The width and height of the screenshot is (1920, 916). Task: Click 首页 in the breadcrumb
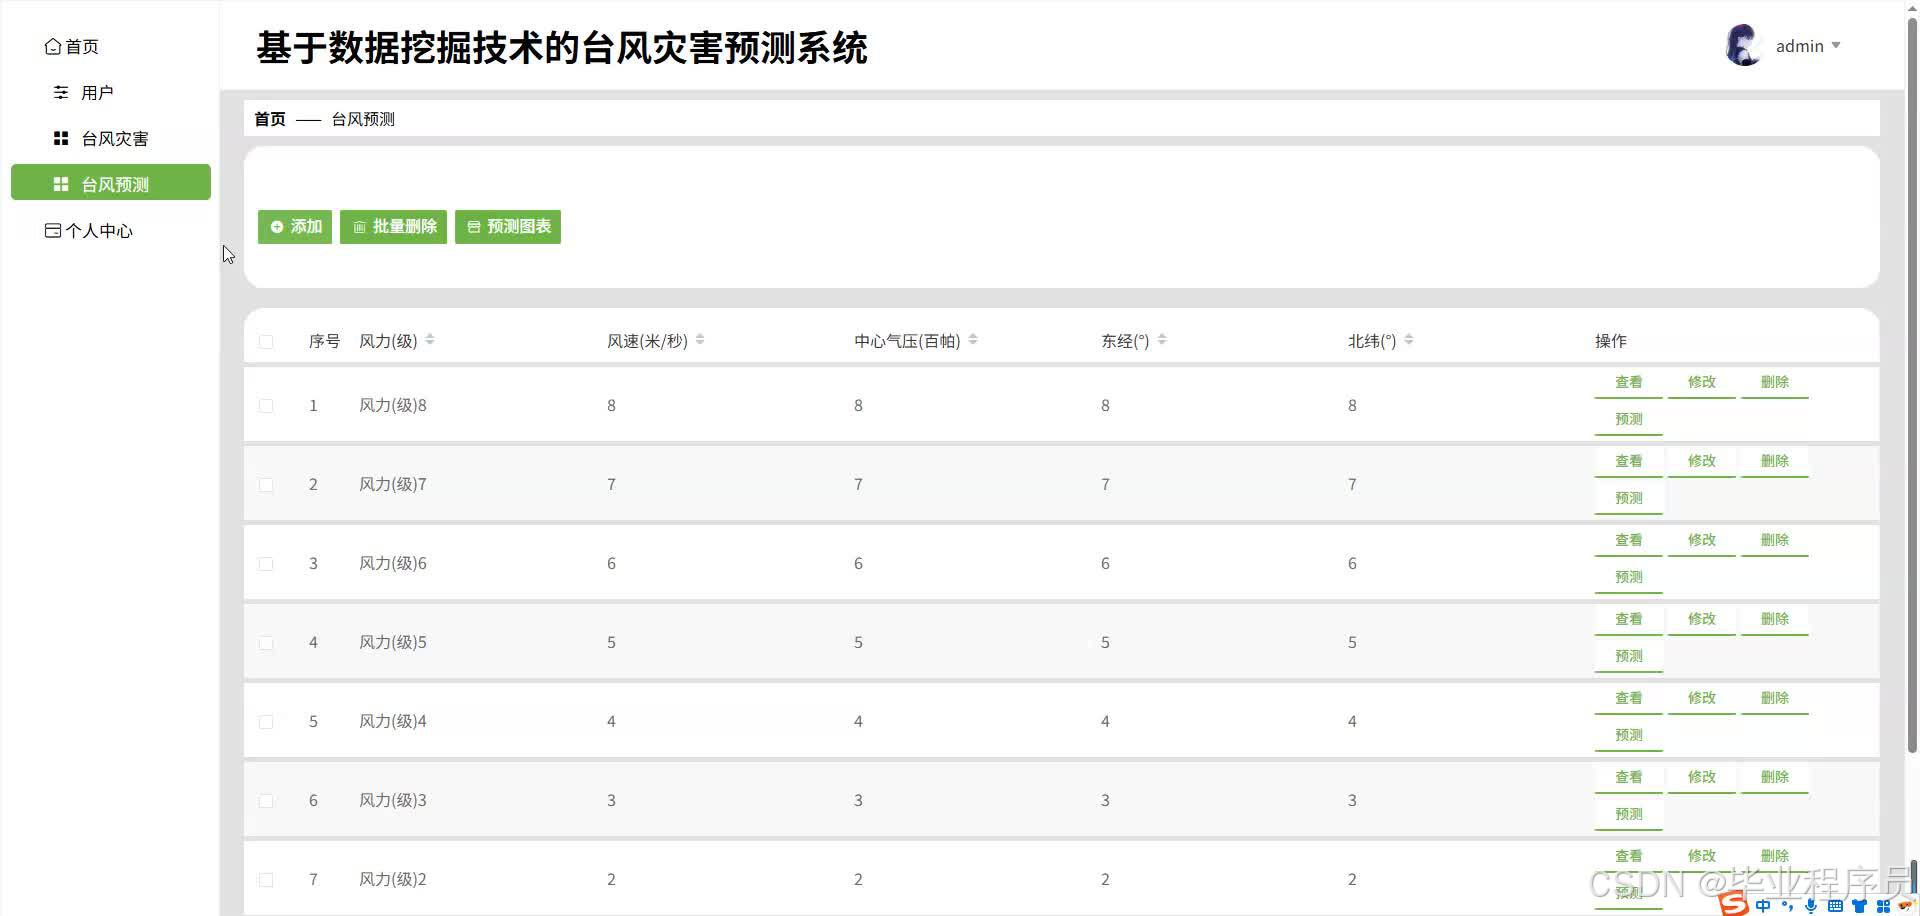[x=270, y=119]
